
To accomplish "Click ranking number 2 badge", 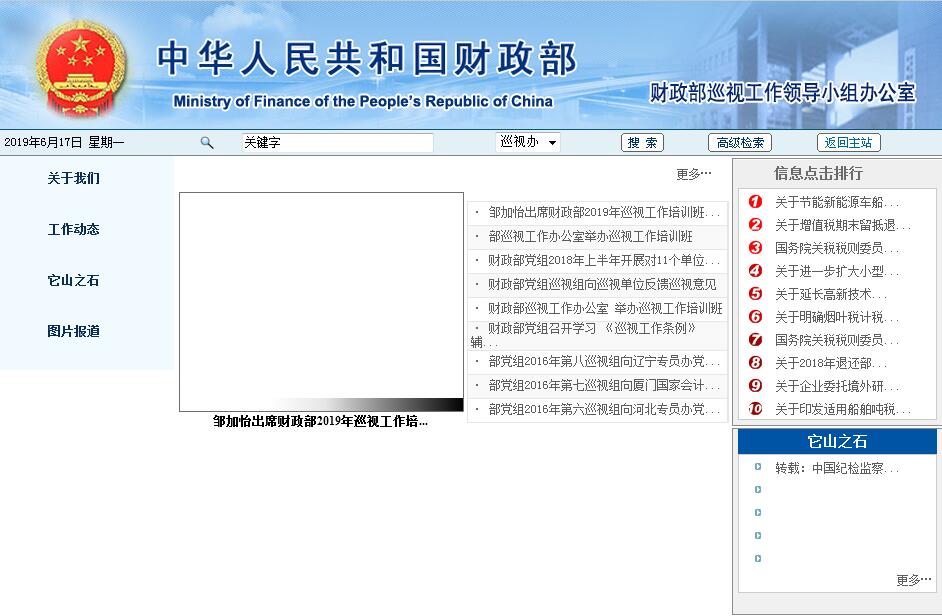I will [x=755, y=225].
